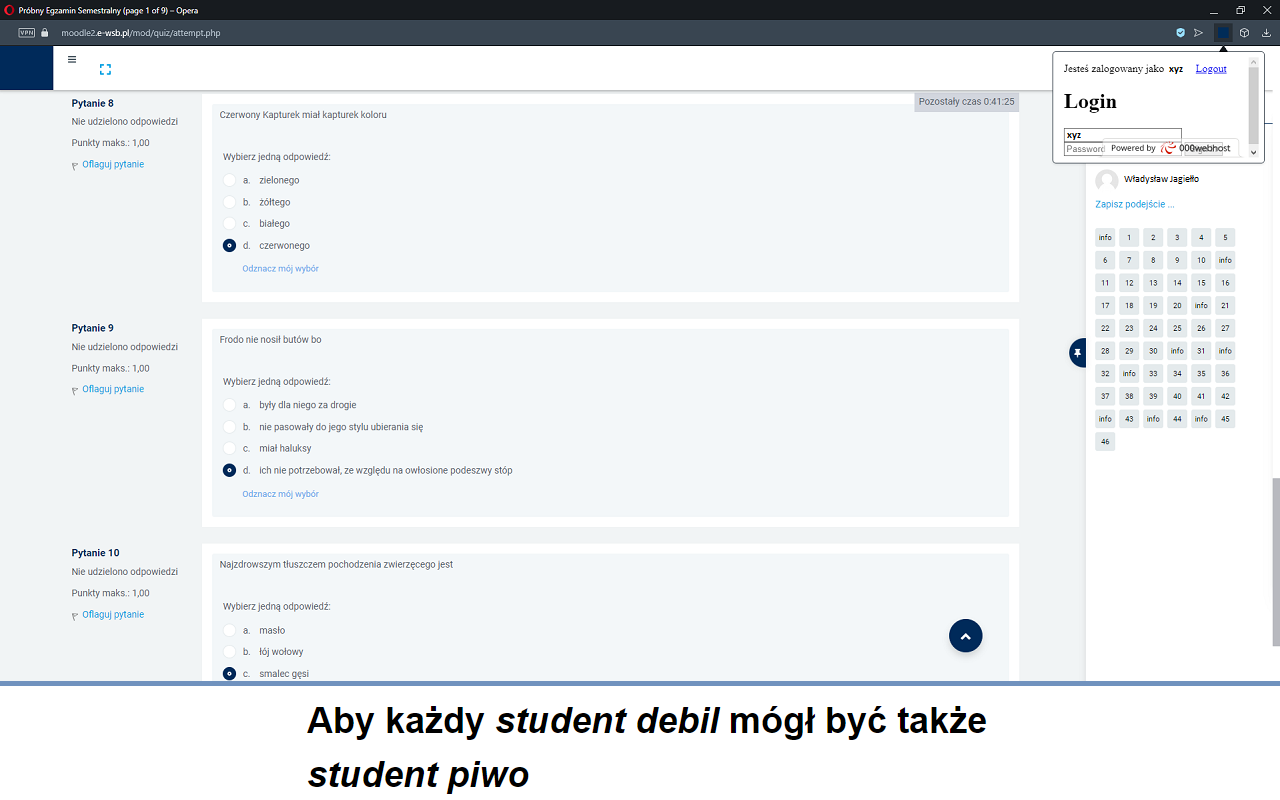Image resolution: width=1280 pixels, height=800 pixels.
Task: Go to question 5 in quiz navigation
Action: click(x=1225, y=237)
